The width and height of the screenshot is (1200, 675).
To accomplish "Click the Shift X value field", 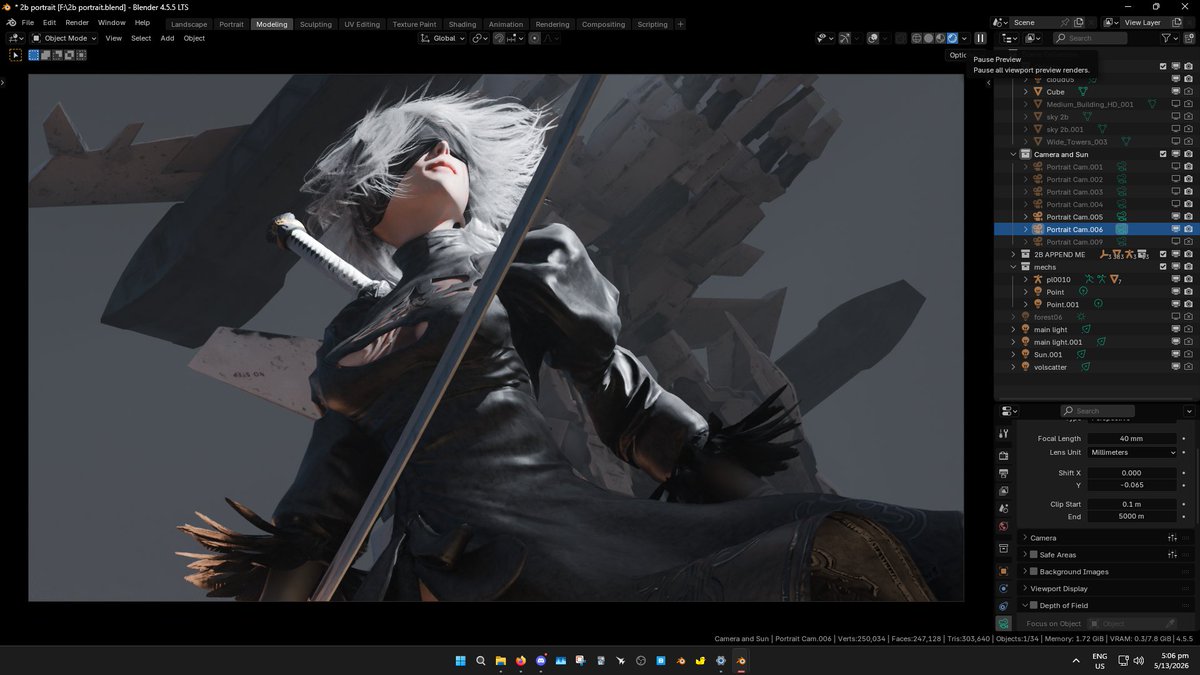I will pyautogui.click(x=1133, y=473).
